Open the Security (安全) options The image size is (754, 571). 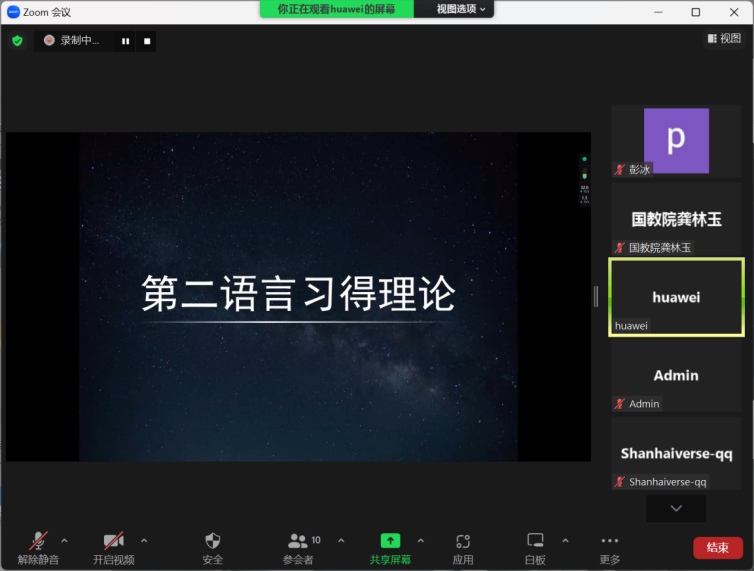212,547
